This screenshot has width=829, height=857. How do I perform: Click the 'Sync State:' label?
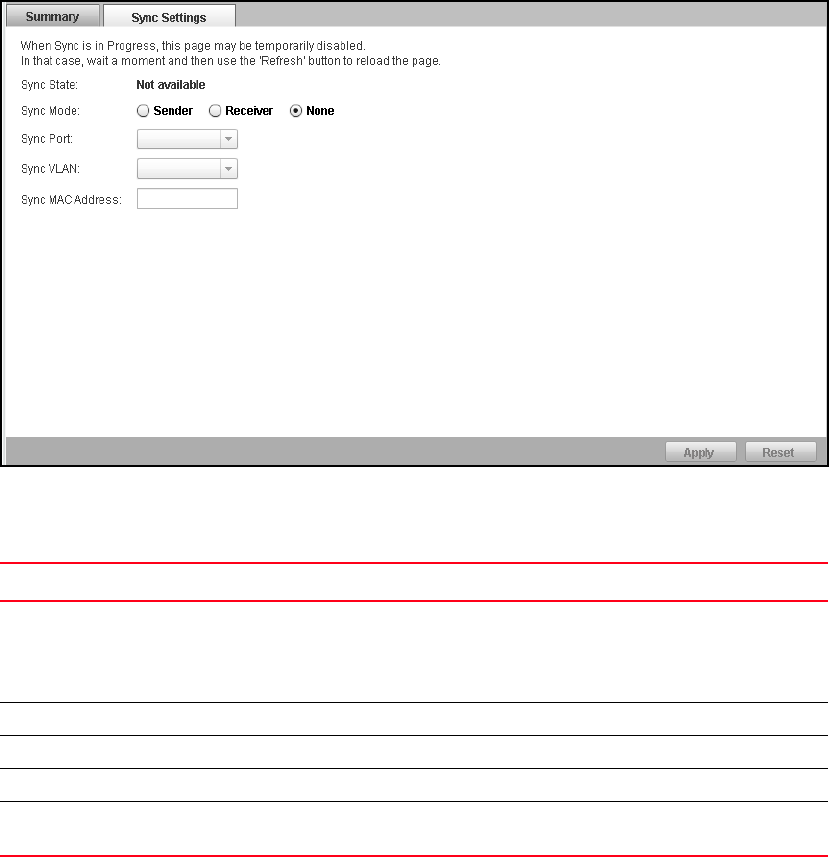pos(49,85)
